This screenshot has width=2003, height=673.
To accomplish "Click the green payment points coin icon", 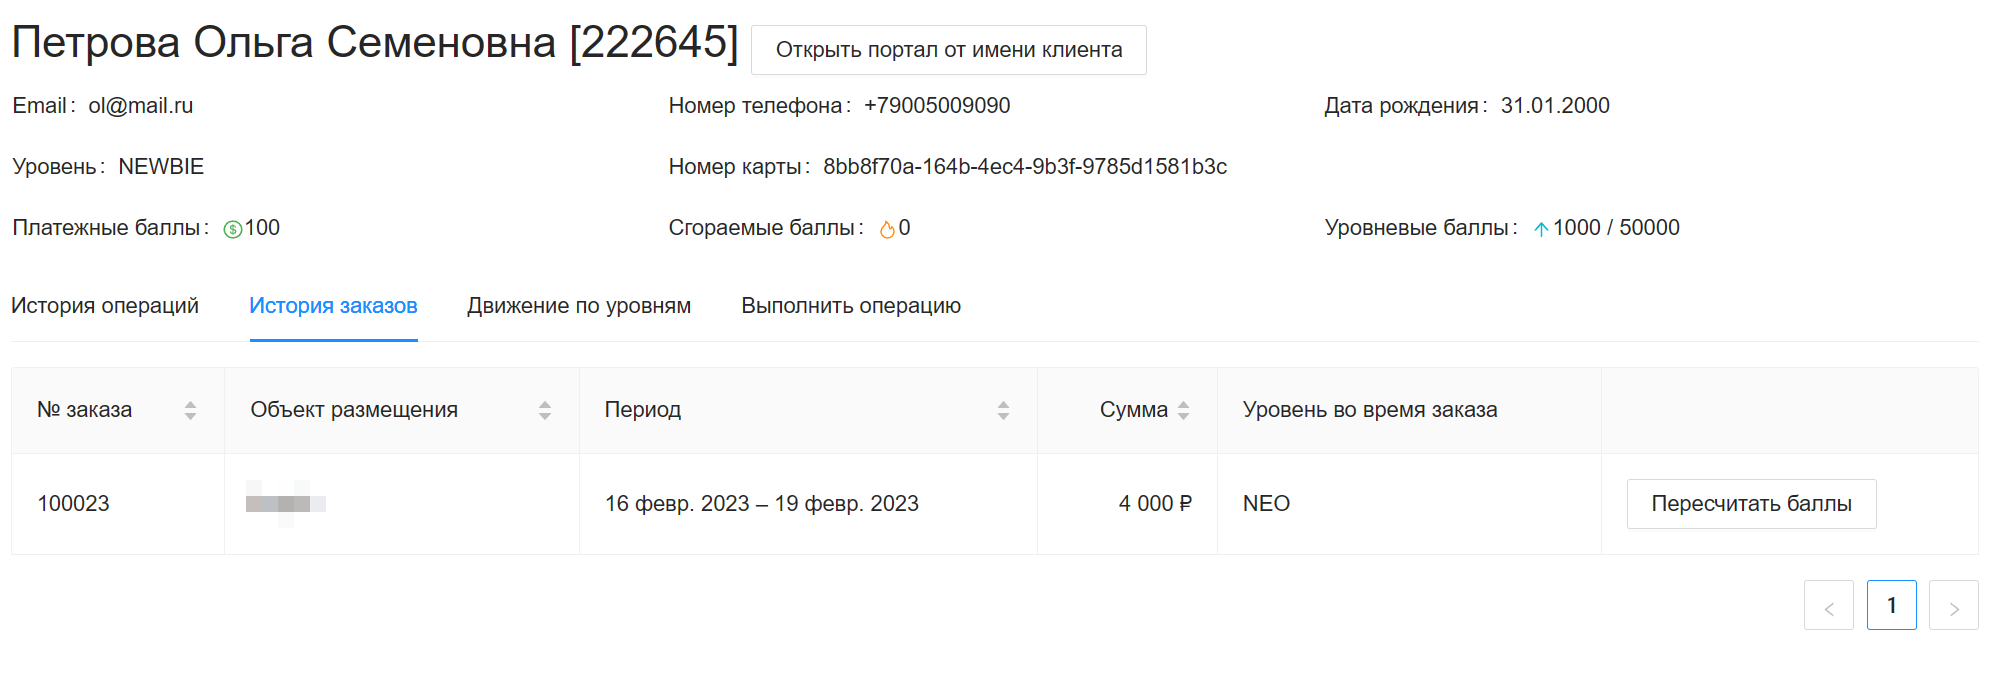I will point(232,229).
